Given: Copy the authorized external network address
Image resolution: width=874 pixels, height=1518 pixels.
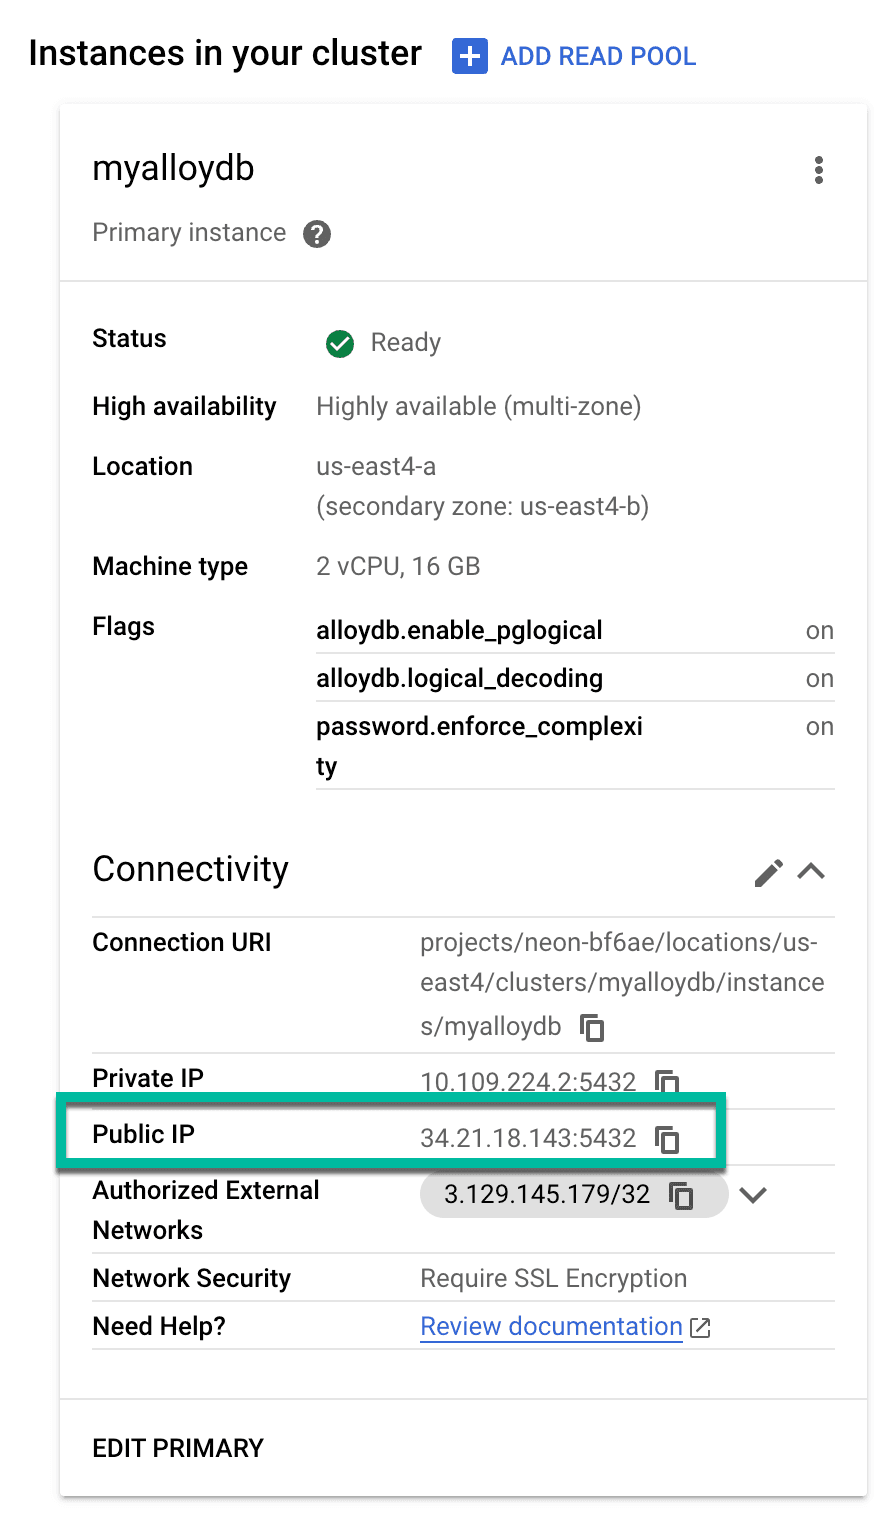Looking at the screenshot, I should tap(682, 1194).
